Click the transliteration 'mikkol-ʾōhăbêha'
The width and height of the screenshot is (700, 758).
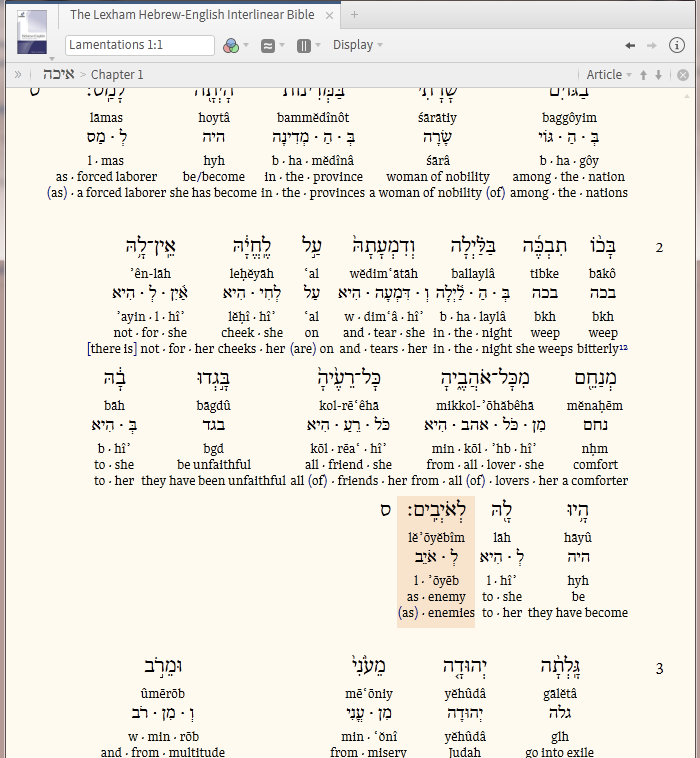[x=485, y=406]
